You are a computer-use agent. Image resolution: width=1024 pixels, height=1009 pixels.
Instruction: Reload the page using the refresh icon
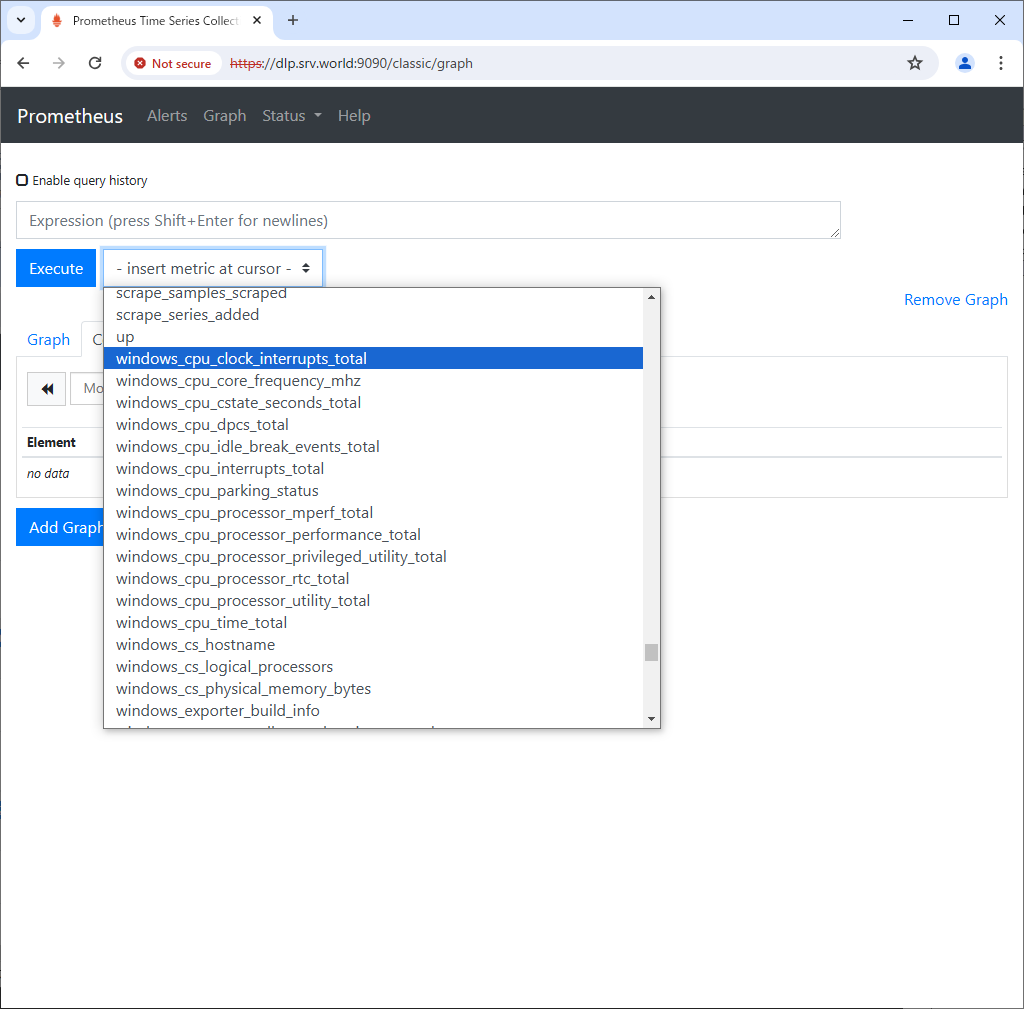pyautogui.click(x=95, y=63)
